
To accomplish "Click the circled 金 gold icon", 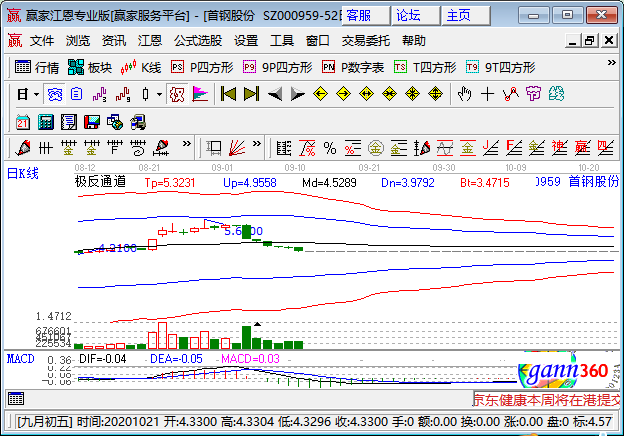I will pos(376,148).
